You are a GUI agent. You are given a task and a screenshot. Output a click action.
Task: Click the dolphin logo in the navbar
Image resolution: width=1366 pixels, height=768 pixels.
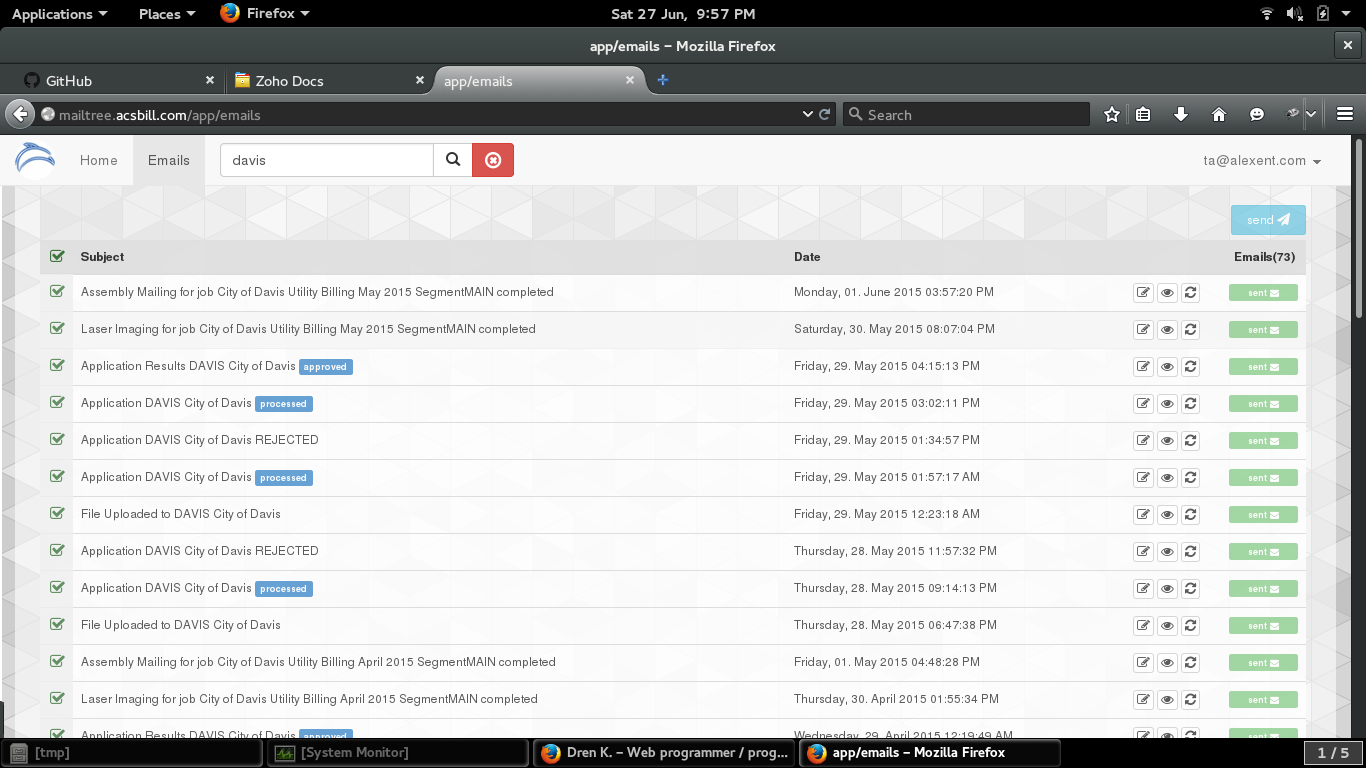click(36, 160)
